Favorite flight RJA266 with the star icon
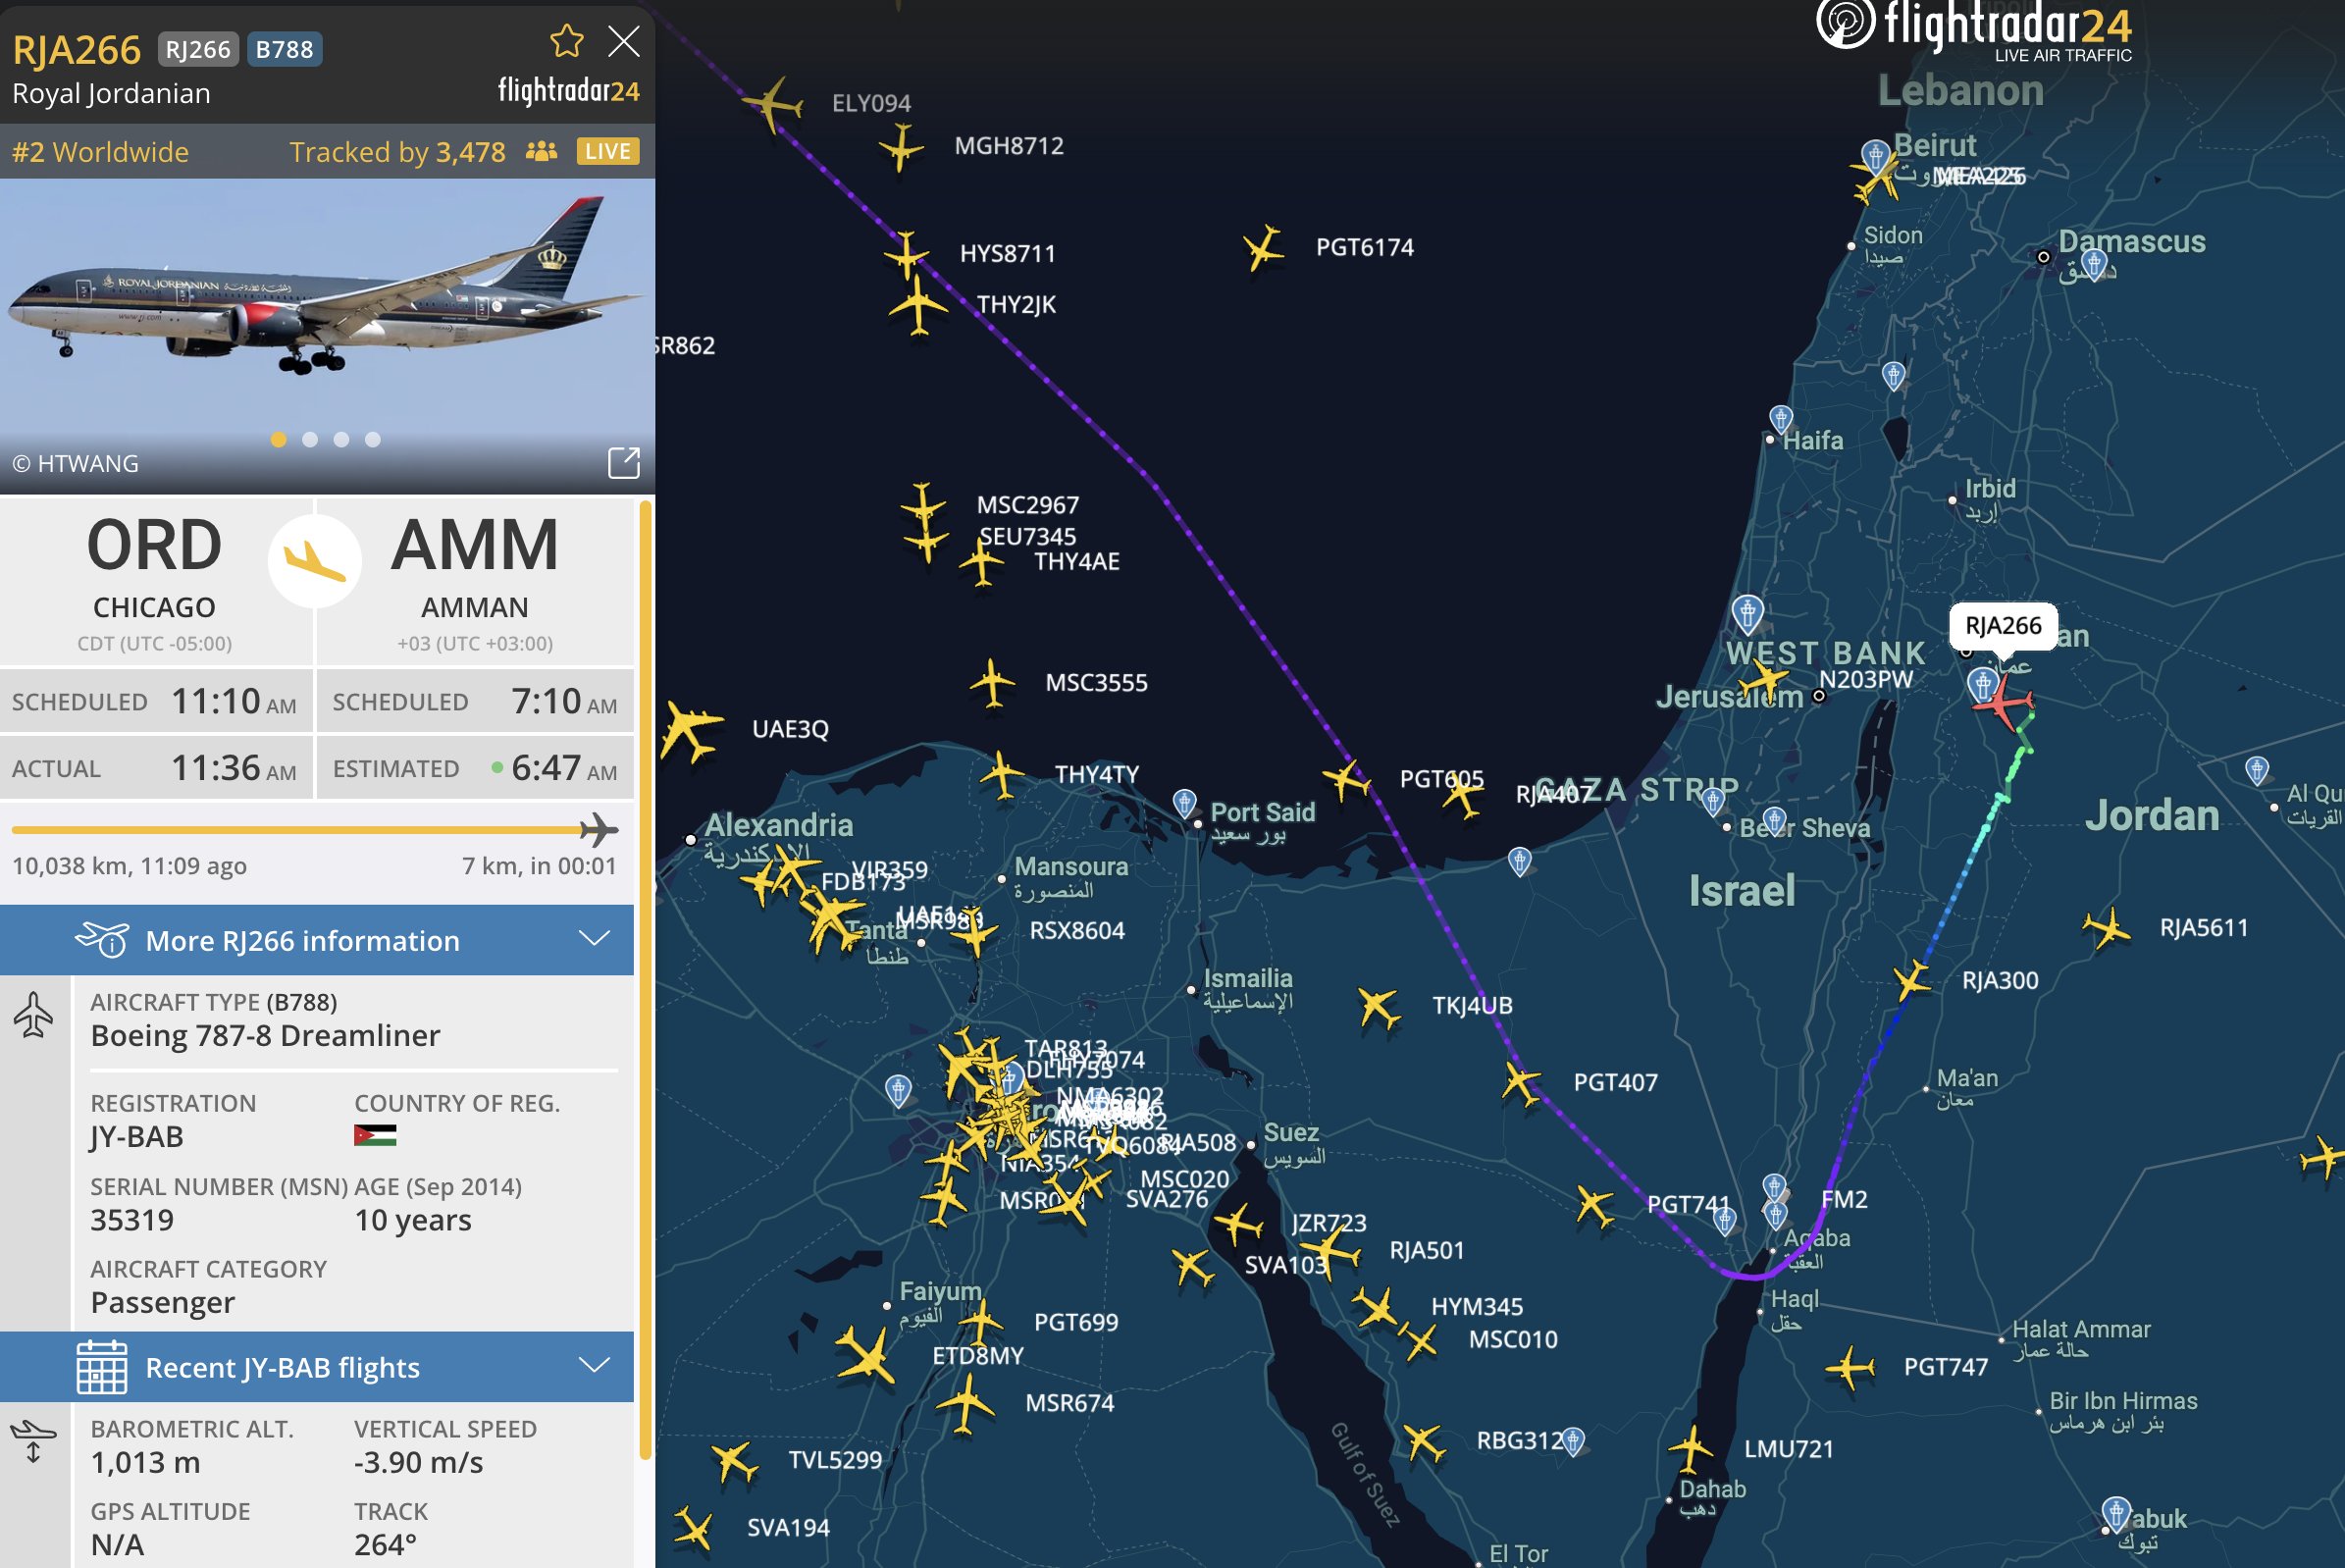 coord(566,41)
